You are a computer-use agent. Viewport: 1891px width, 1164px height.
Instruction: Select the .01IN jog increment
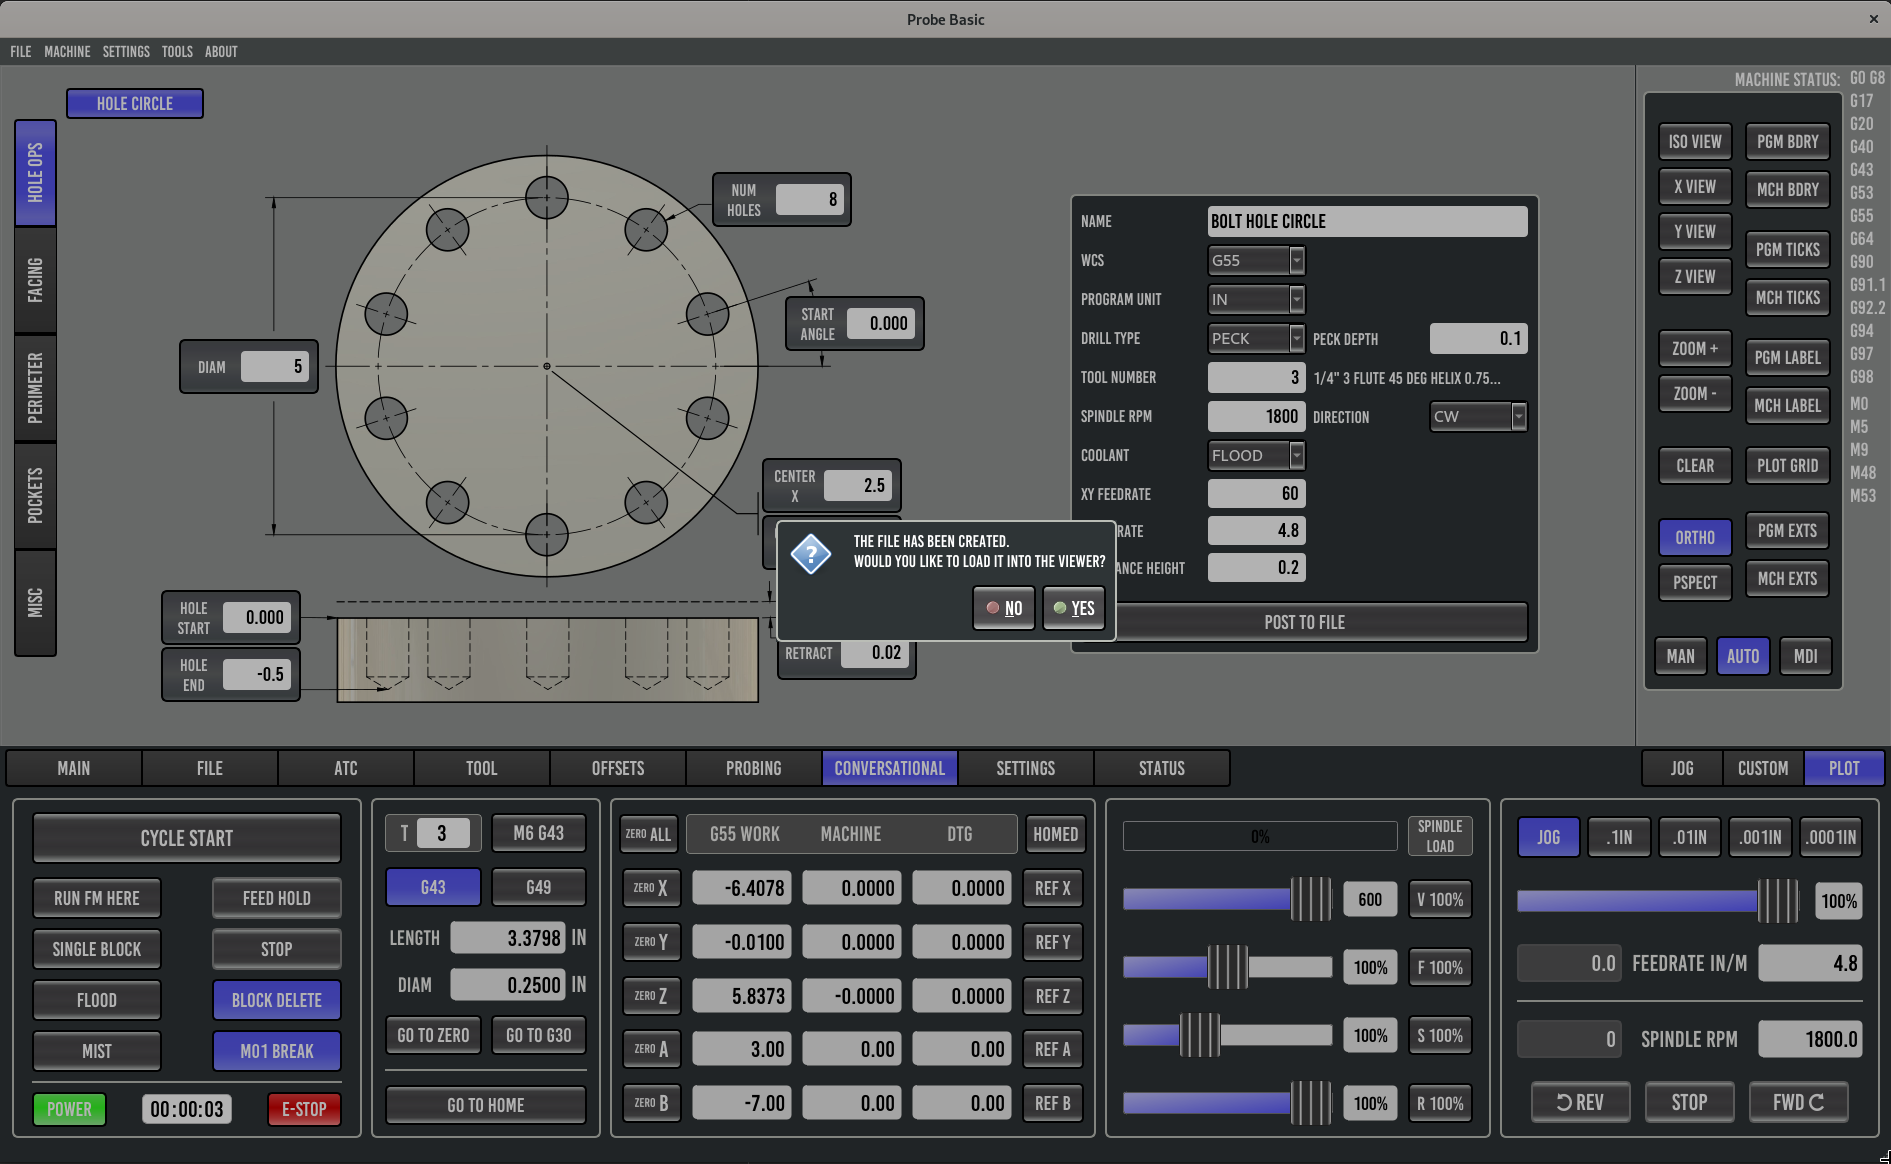pyautogui.click(x=1690, y=837)
